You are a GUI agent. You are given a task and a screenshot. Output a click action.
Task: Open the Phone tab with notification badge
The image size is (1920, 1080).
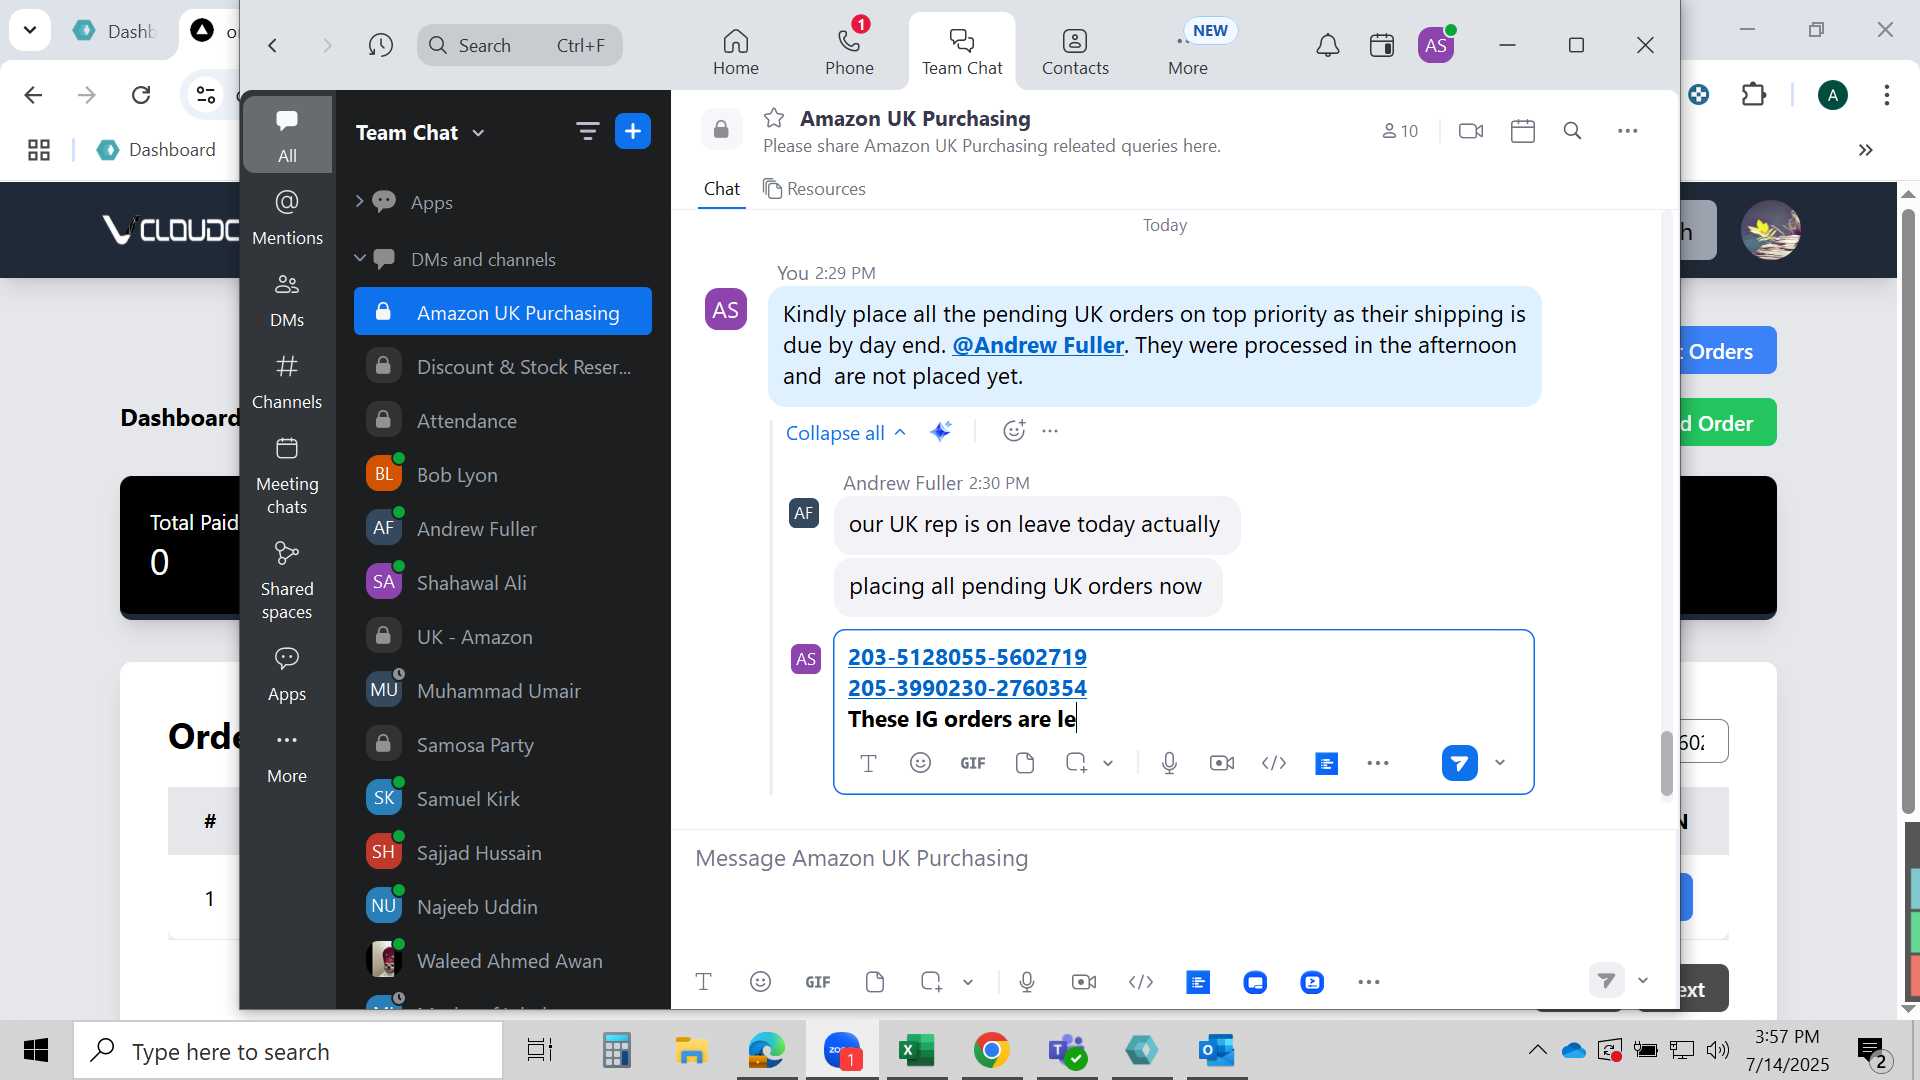[x=849, y=52]
